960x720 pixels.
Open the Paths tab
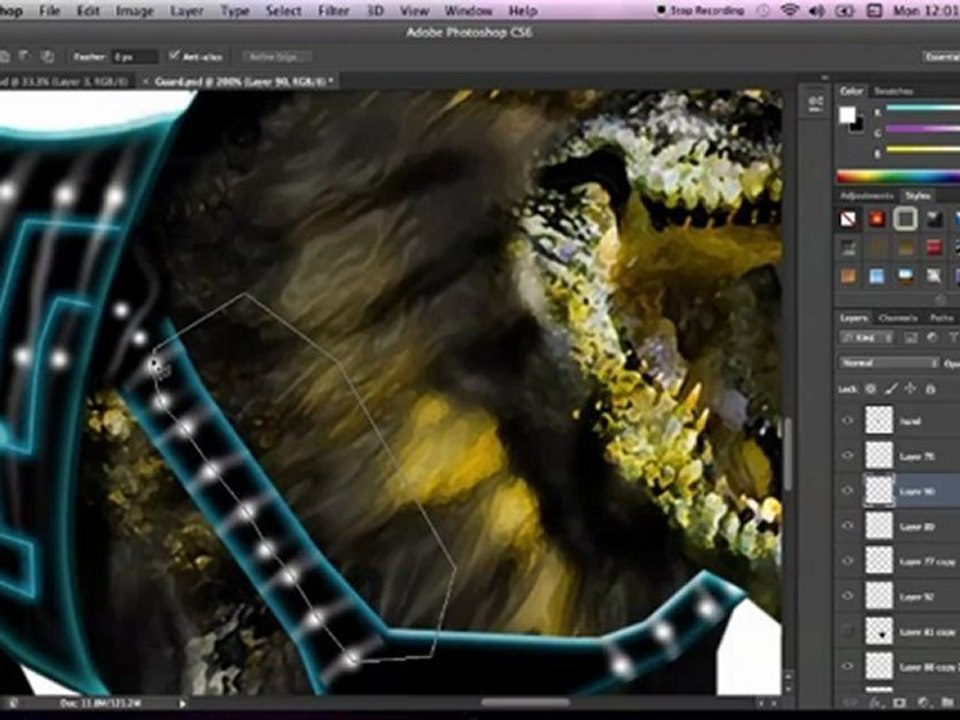[941, 318]
